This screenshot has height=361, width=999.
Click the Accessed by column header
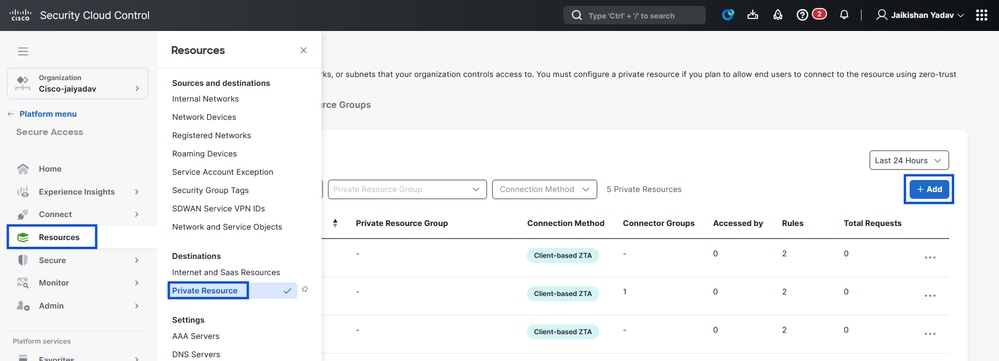click(x=738, y=223)
